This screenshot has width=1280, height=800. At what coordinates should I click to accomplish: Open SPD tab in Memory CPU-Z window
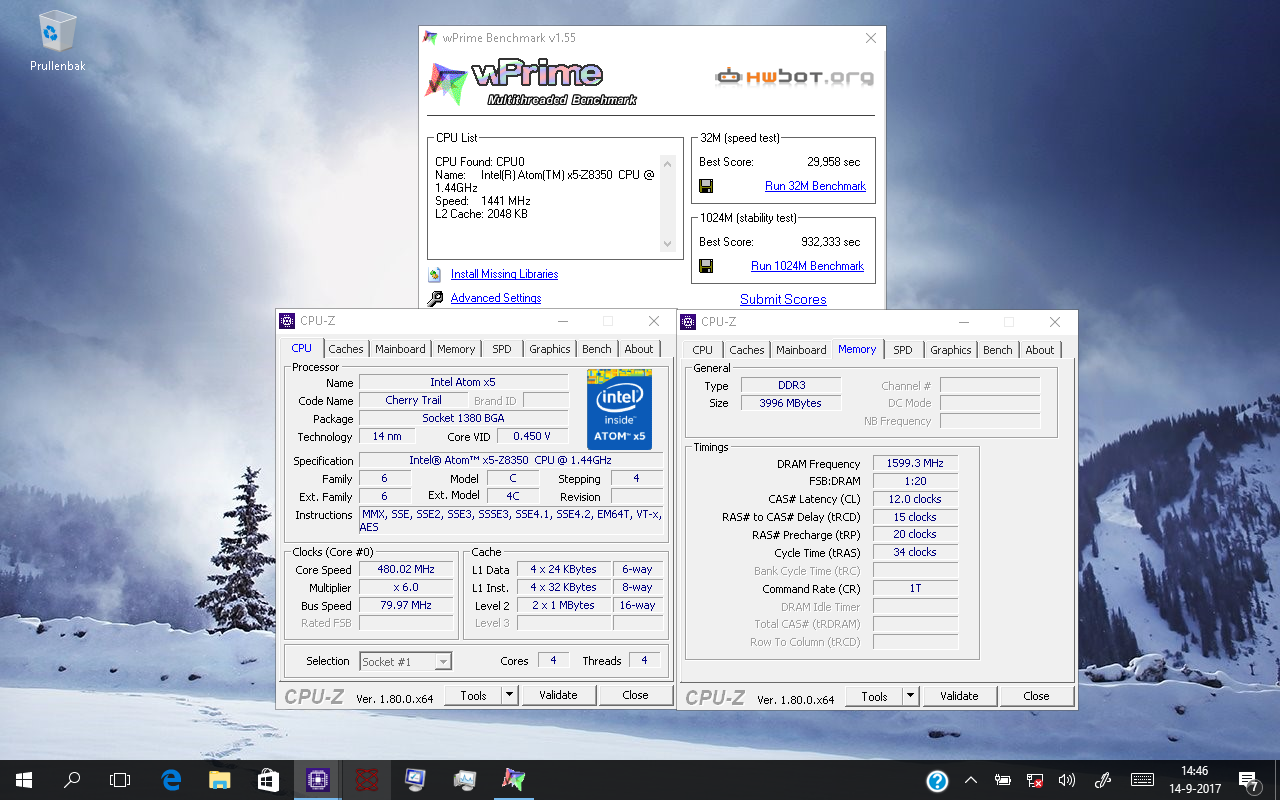(903, 350)
